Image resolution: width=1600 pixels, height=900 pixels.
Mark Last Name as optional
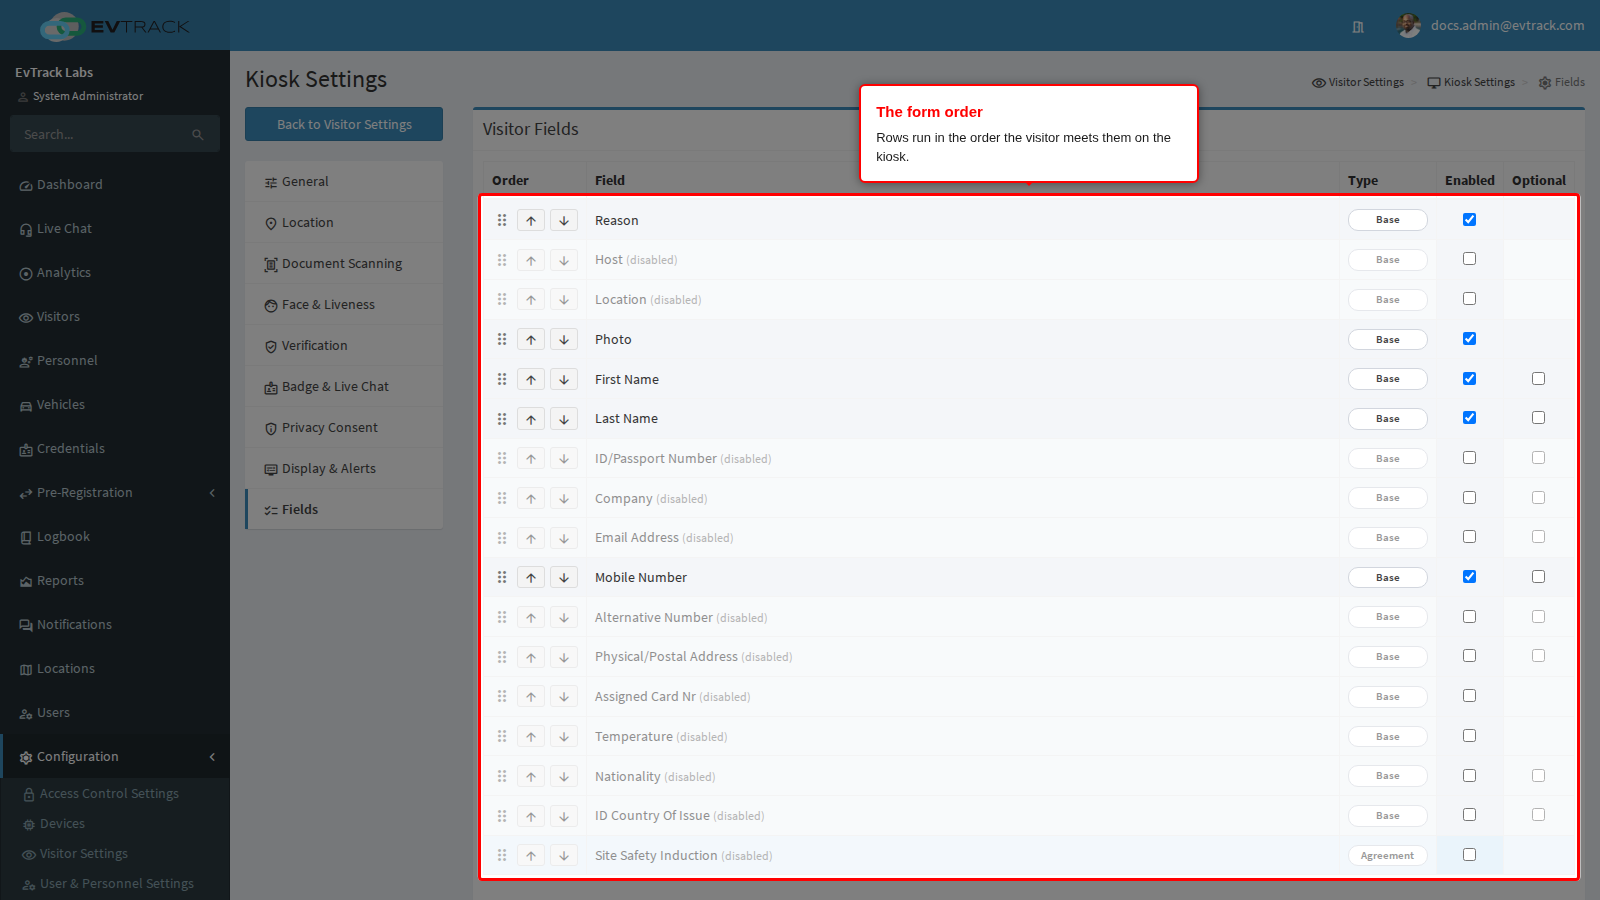pyautogui.click(x=1538, y=418)
